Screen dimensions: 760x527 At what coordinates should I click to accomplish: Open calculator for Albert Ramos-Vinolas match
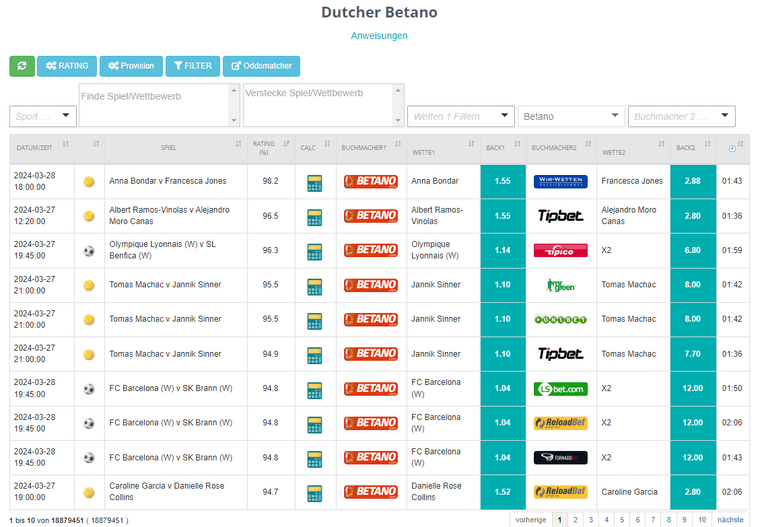[x=315, y=218]
